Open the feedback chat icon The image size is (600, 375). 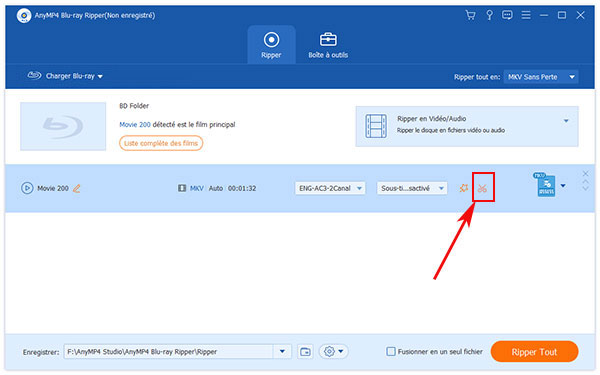point(507,15)
